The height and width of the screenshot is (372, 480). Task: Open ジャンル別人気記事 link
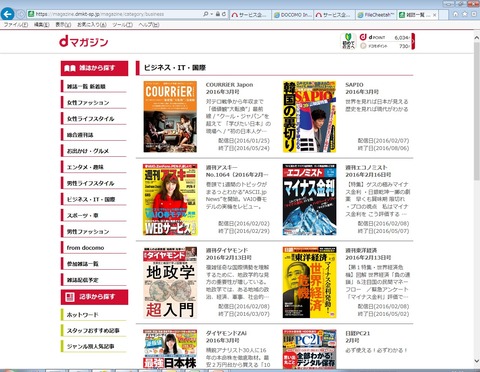(x=94, y=346)
